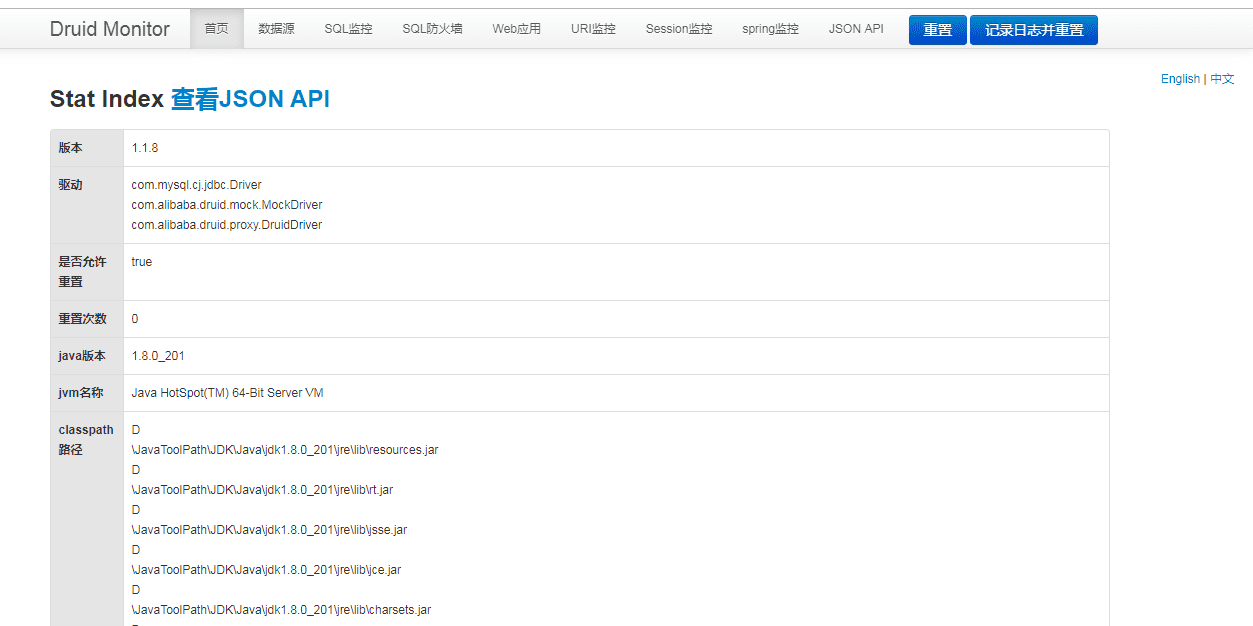The width and height of the screenshot is (1253, 626).
Task: Select the value true
Action: tap(142, 262)
